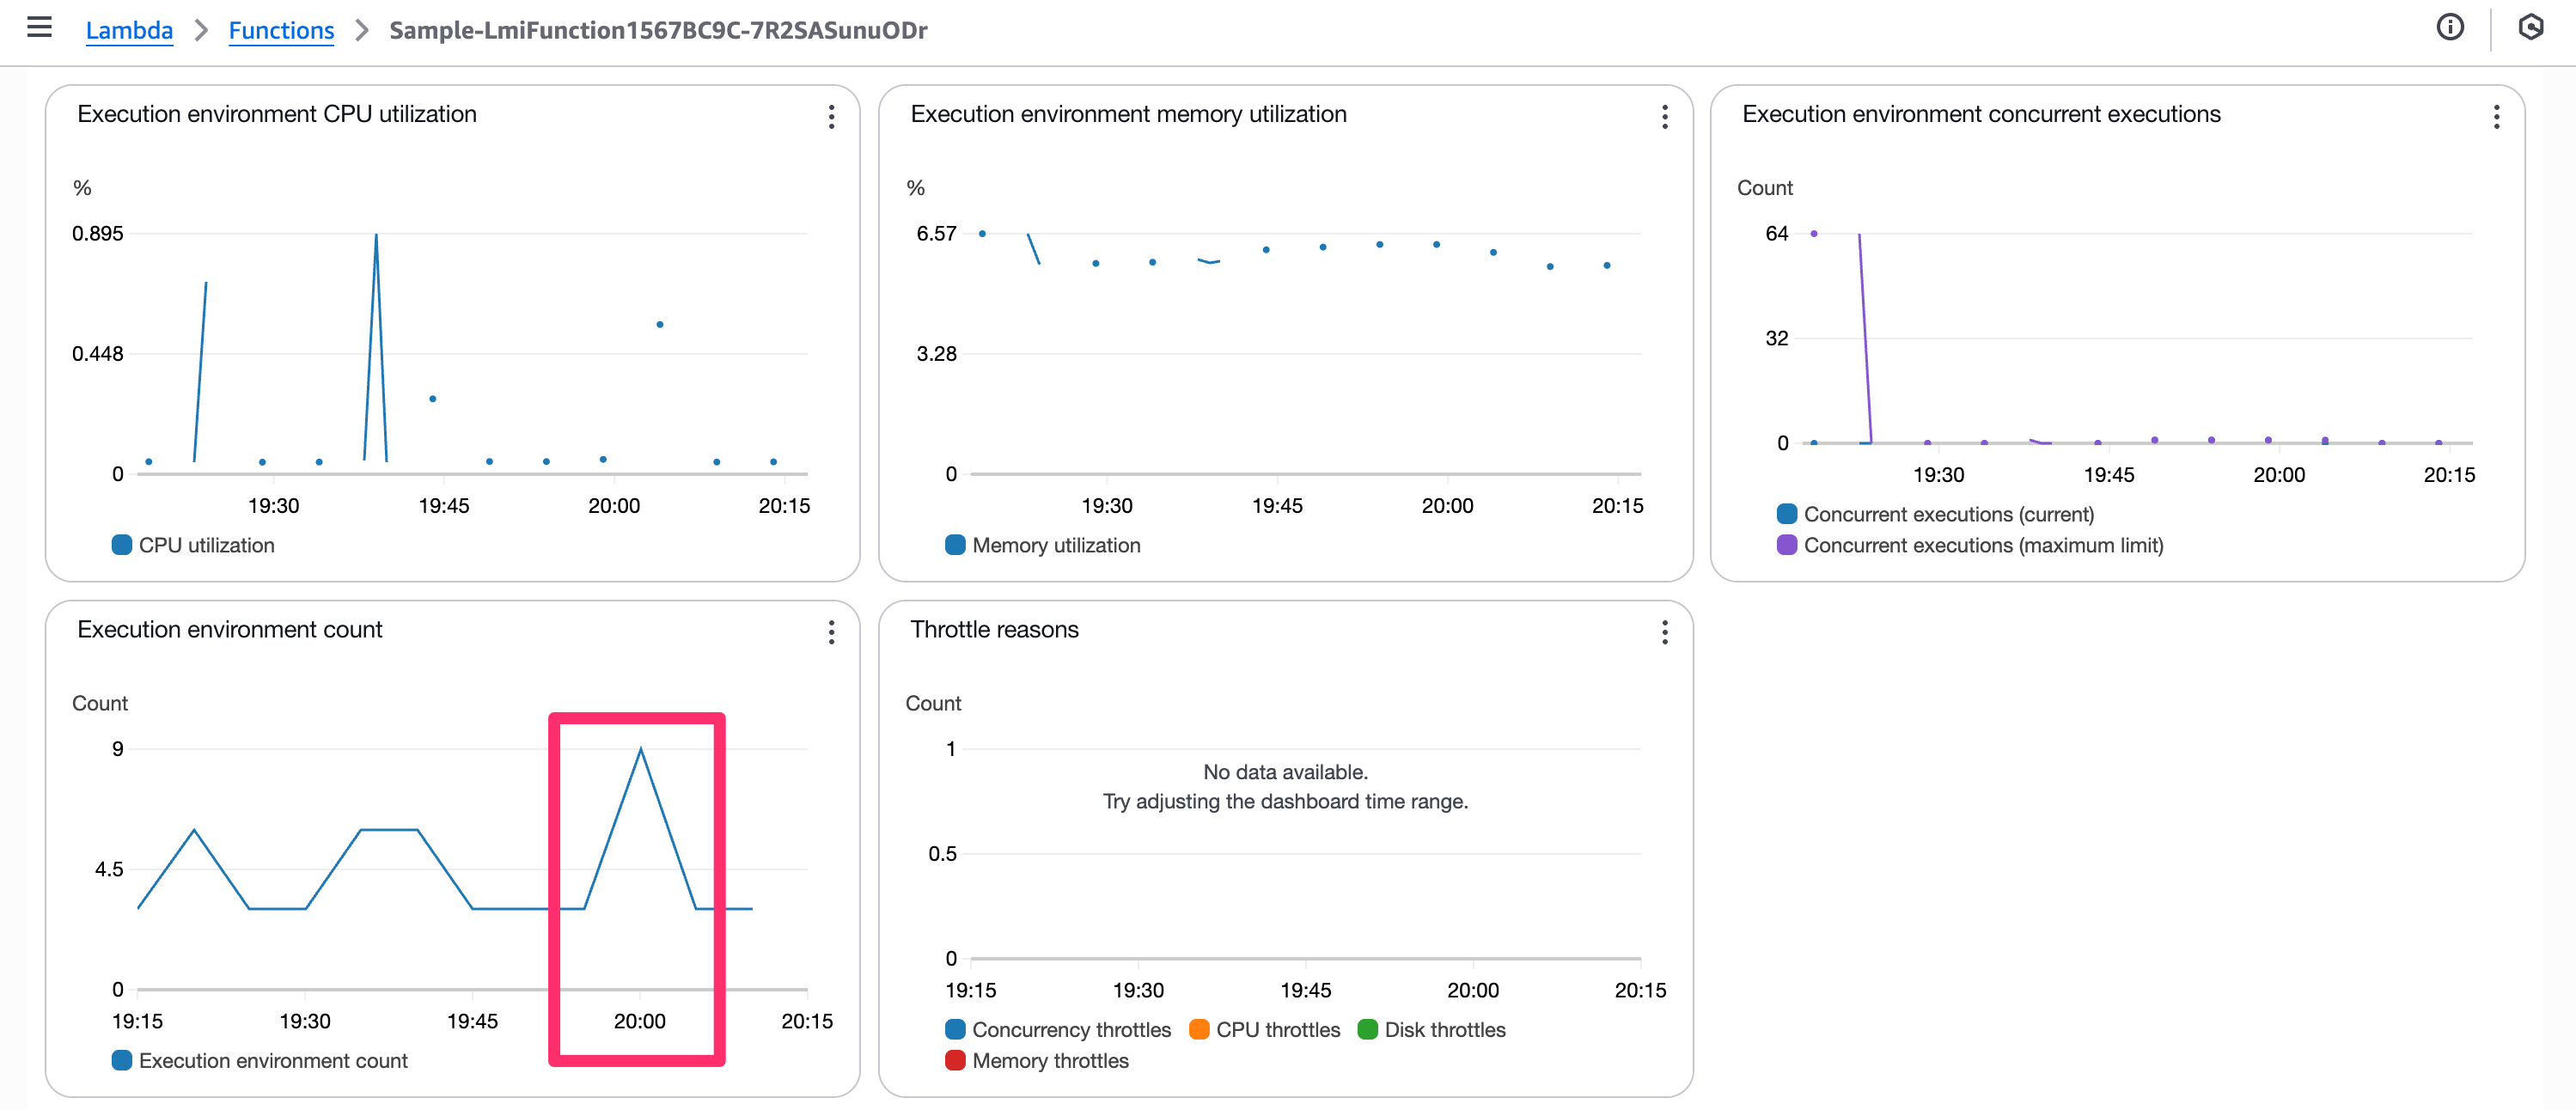This screenshot has width=2576, height=1110.
Task: Open Execution environment count widget options
Action: click(831, 632)
